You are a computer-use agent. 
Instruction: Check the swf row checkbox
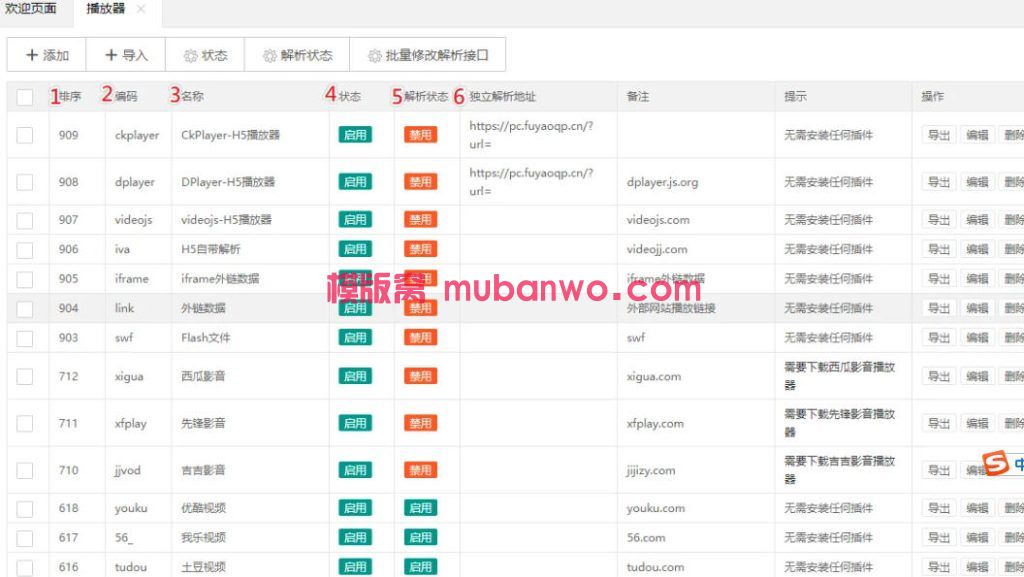click(x=25, y=338)
